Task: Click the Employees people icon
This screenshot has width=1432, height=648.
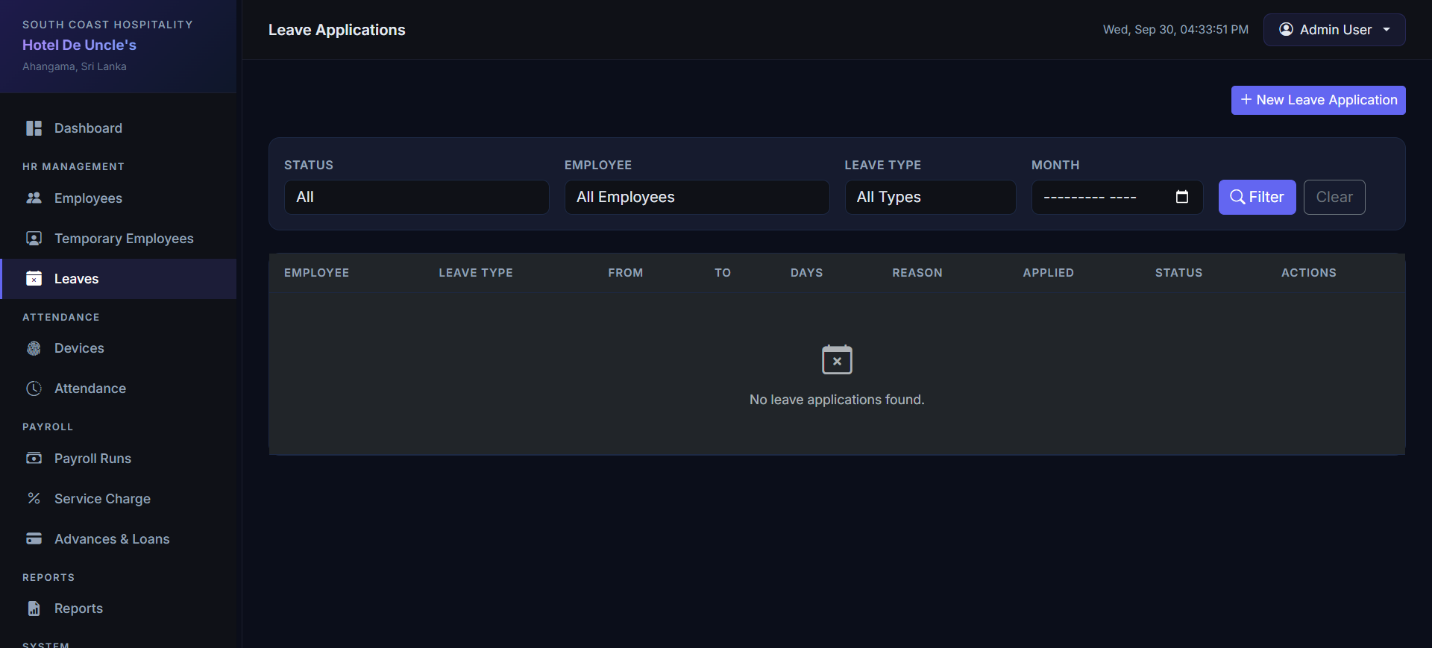Action: click(34, 198)
